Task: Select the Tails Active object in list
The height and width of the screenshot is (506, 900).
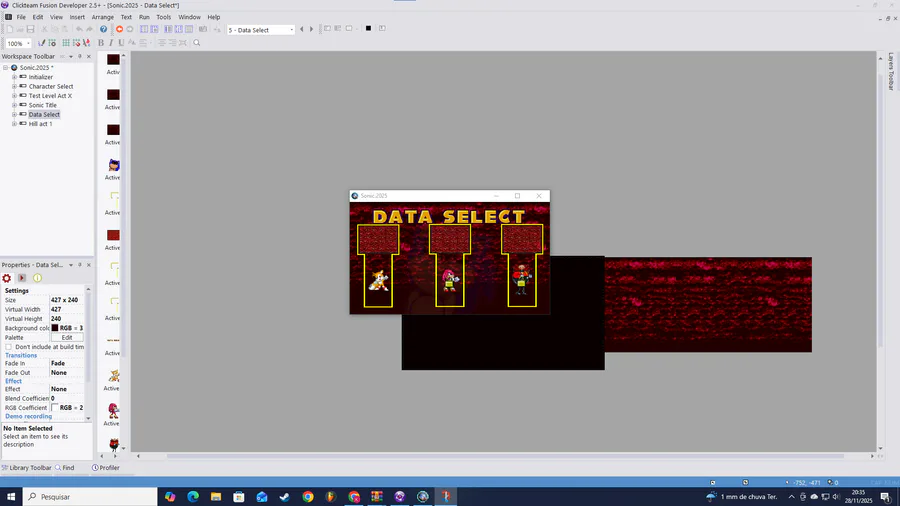Action: pos(114,376)
